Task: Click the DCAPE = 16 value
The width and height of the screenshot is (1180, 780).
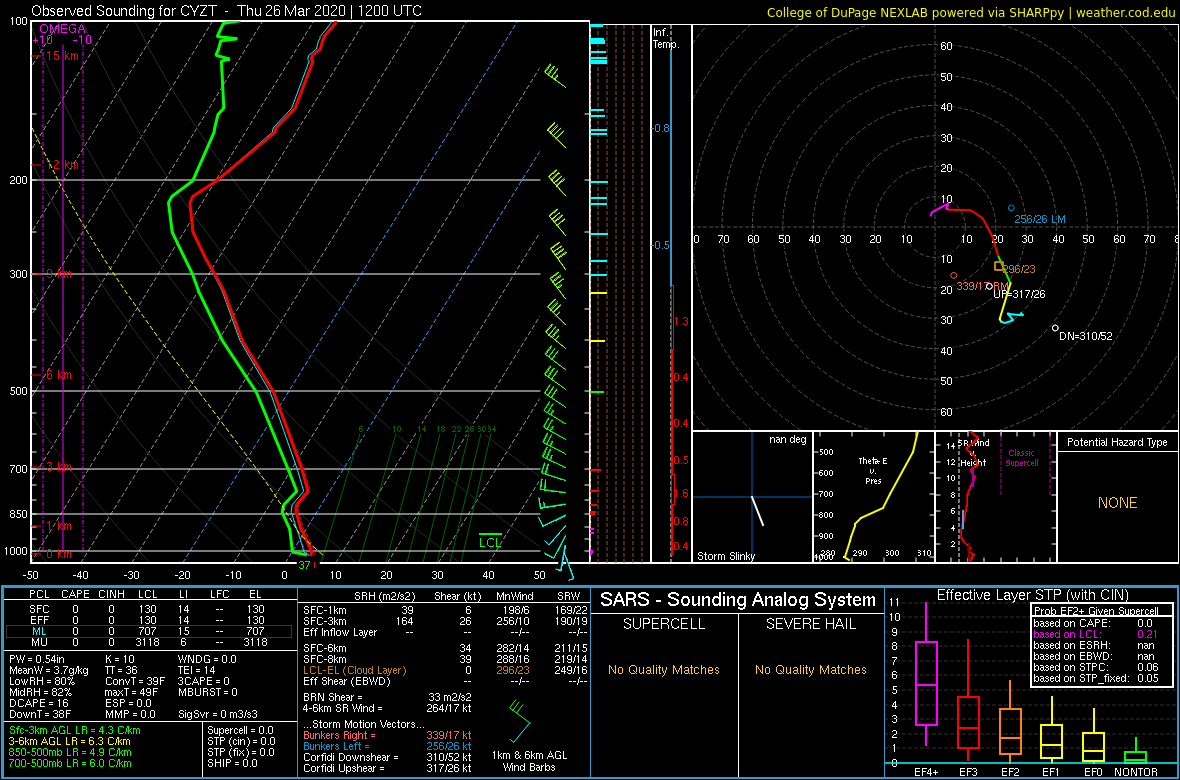Action: [40, 703]
